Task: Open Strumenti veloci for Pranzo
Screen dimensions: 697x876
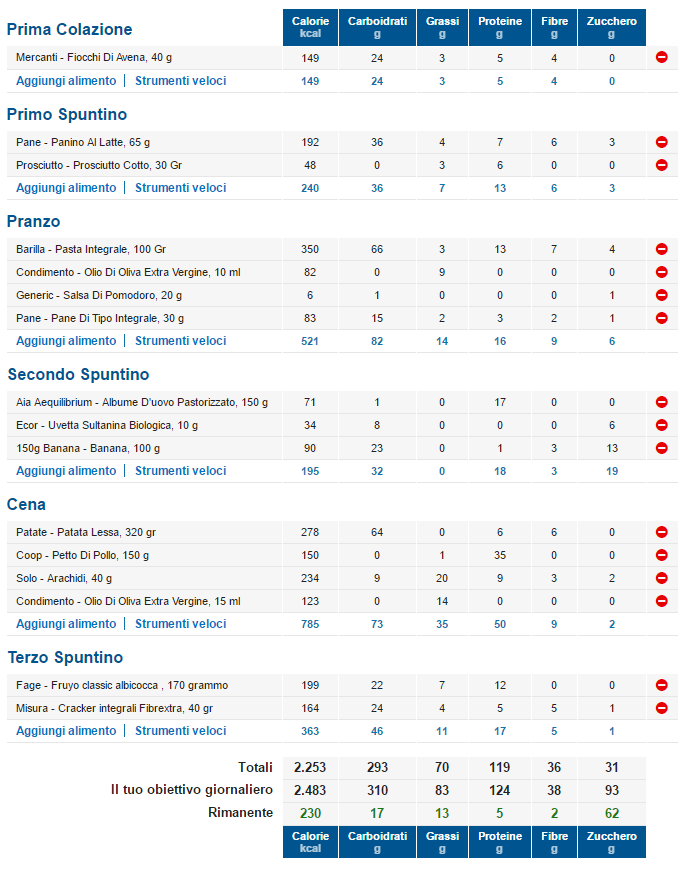Action: tap(181, 341)
